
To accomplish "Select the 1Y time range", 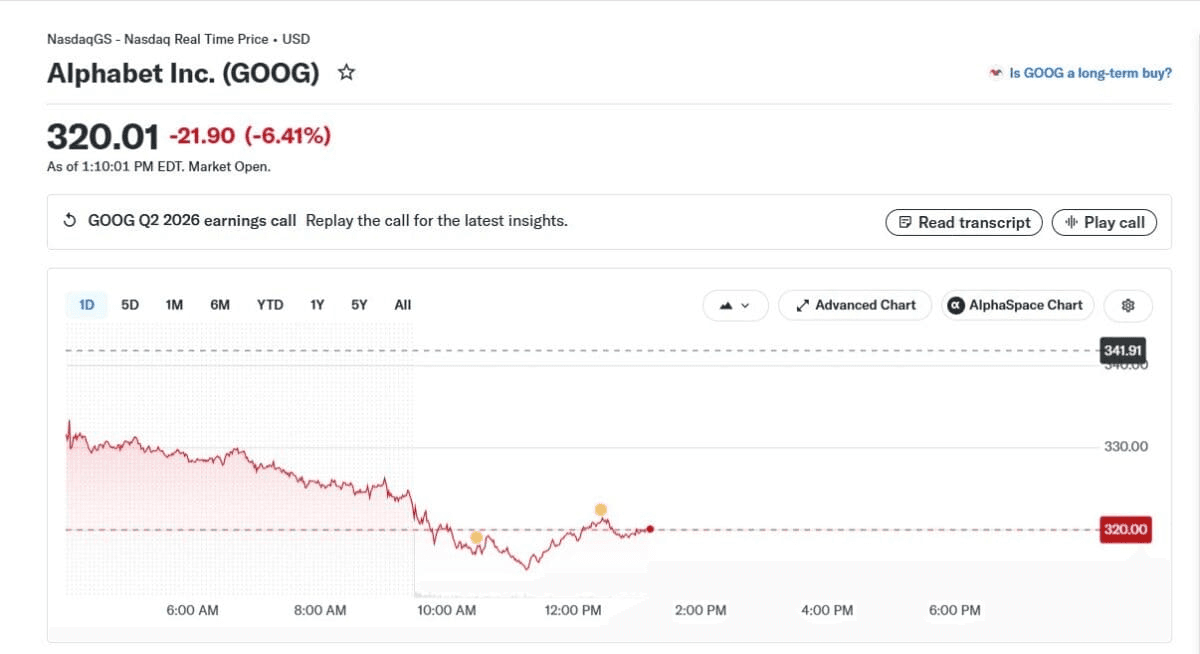I will tap(317, 305).
